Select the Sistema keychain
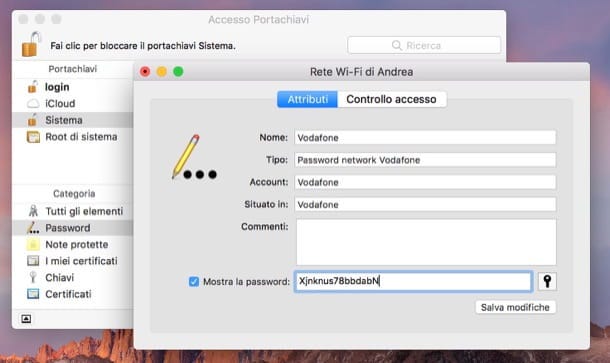 coord(73,120)
